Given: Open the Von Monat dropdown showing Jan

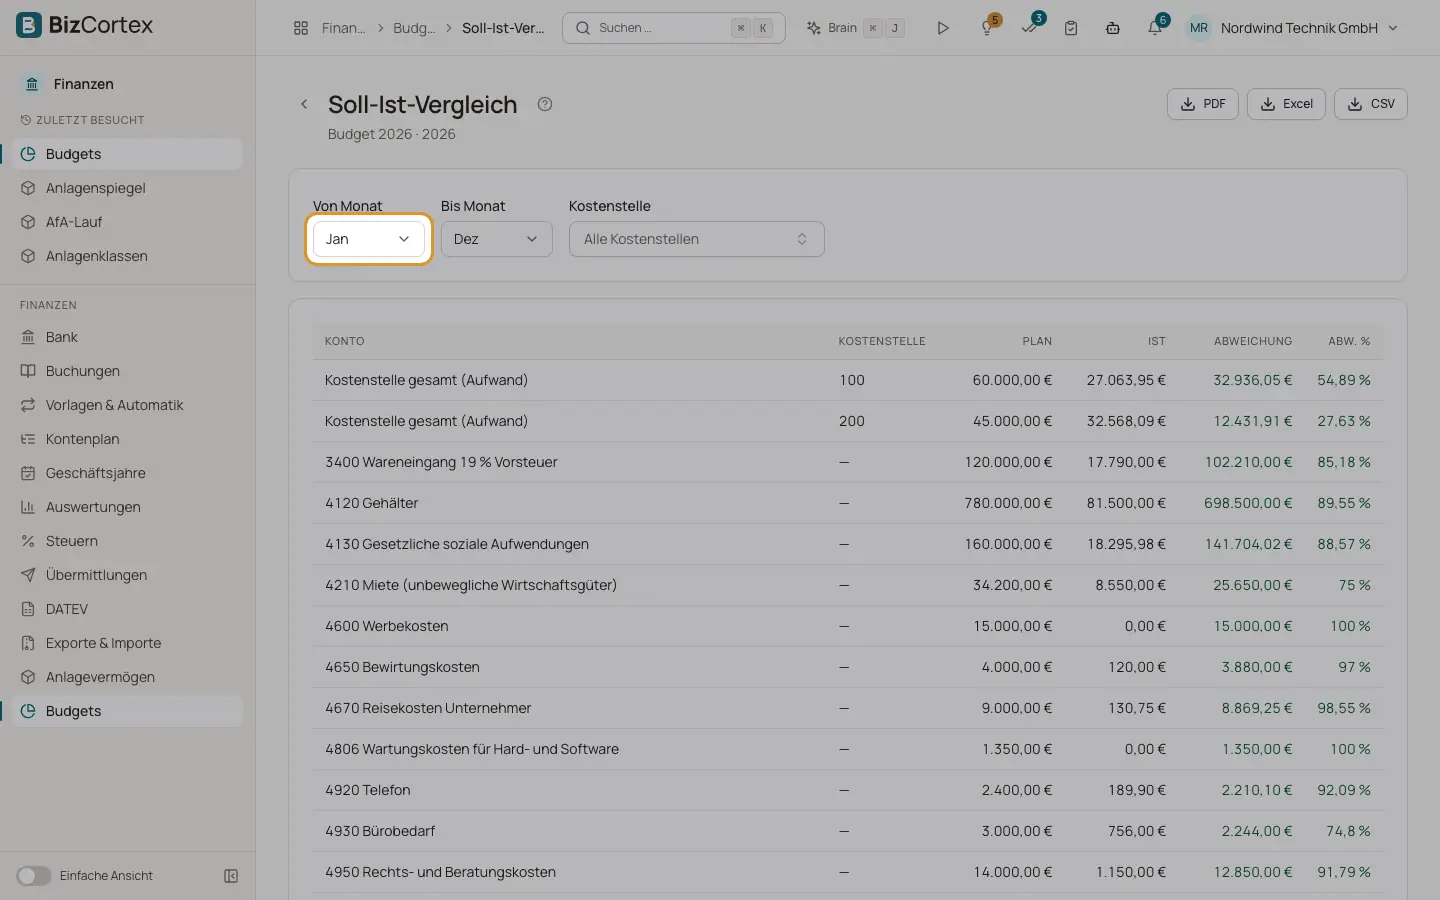Looking at the screenshot, I should (369, 239).
